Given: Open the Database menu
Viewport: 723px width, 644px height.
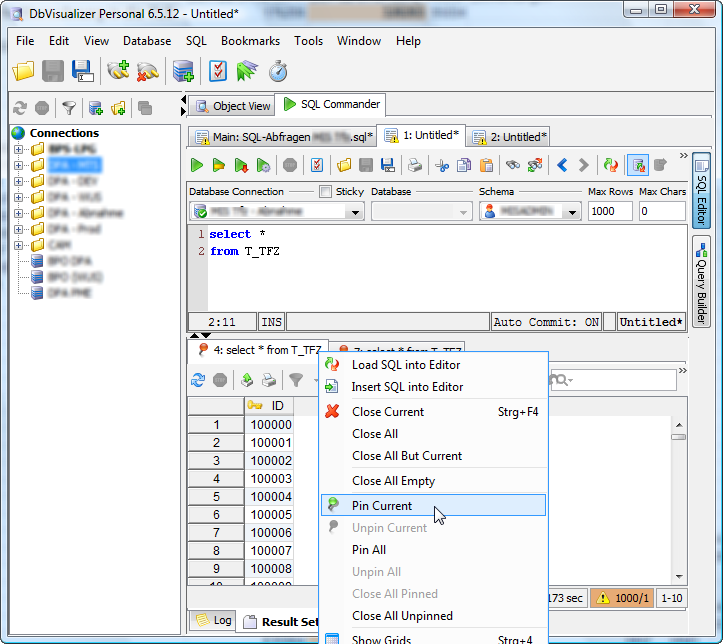Looking at the screenshot, I should (x=147, y=41).
